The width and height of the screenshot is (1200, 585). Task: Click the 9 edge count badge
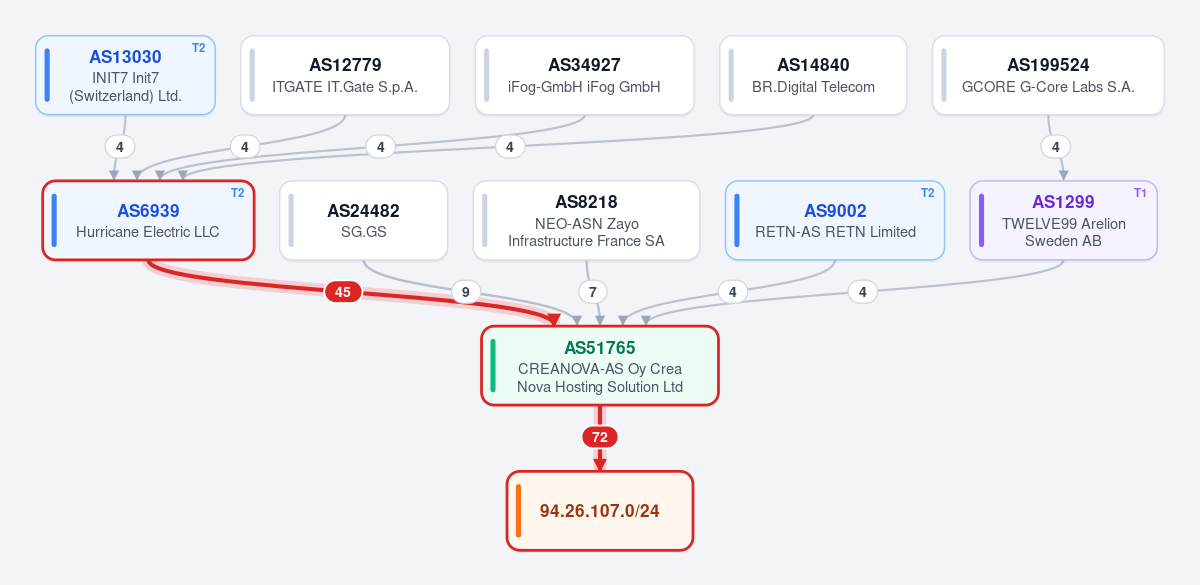(465, 292)
